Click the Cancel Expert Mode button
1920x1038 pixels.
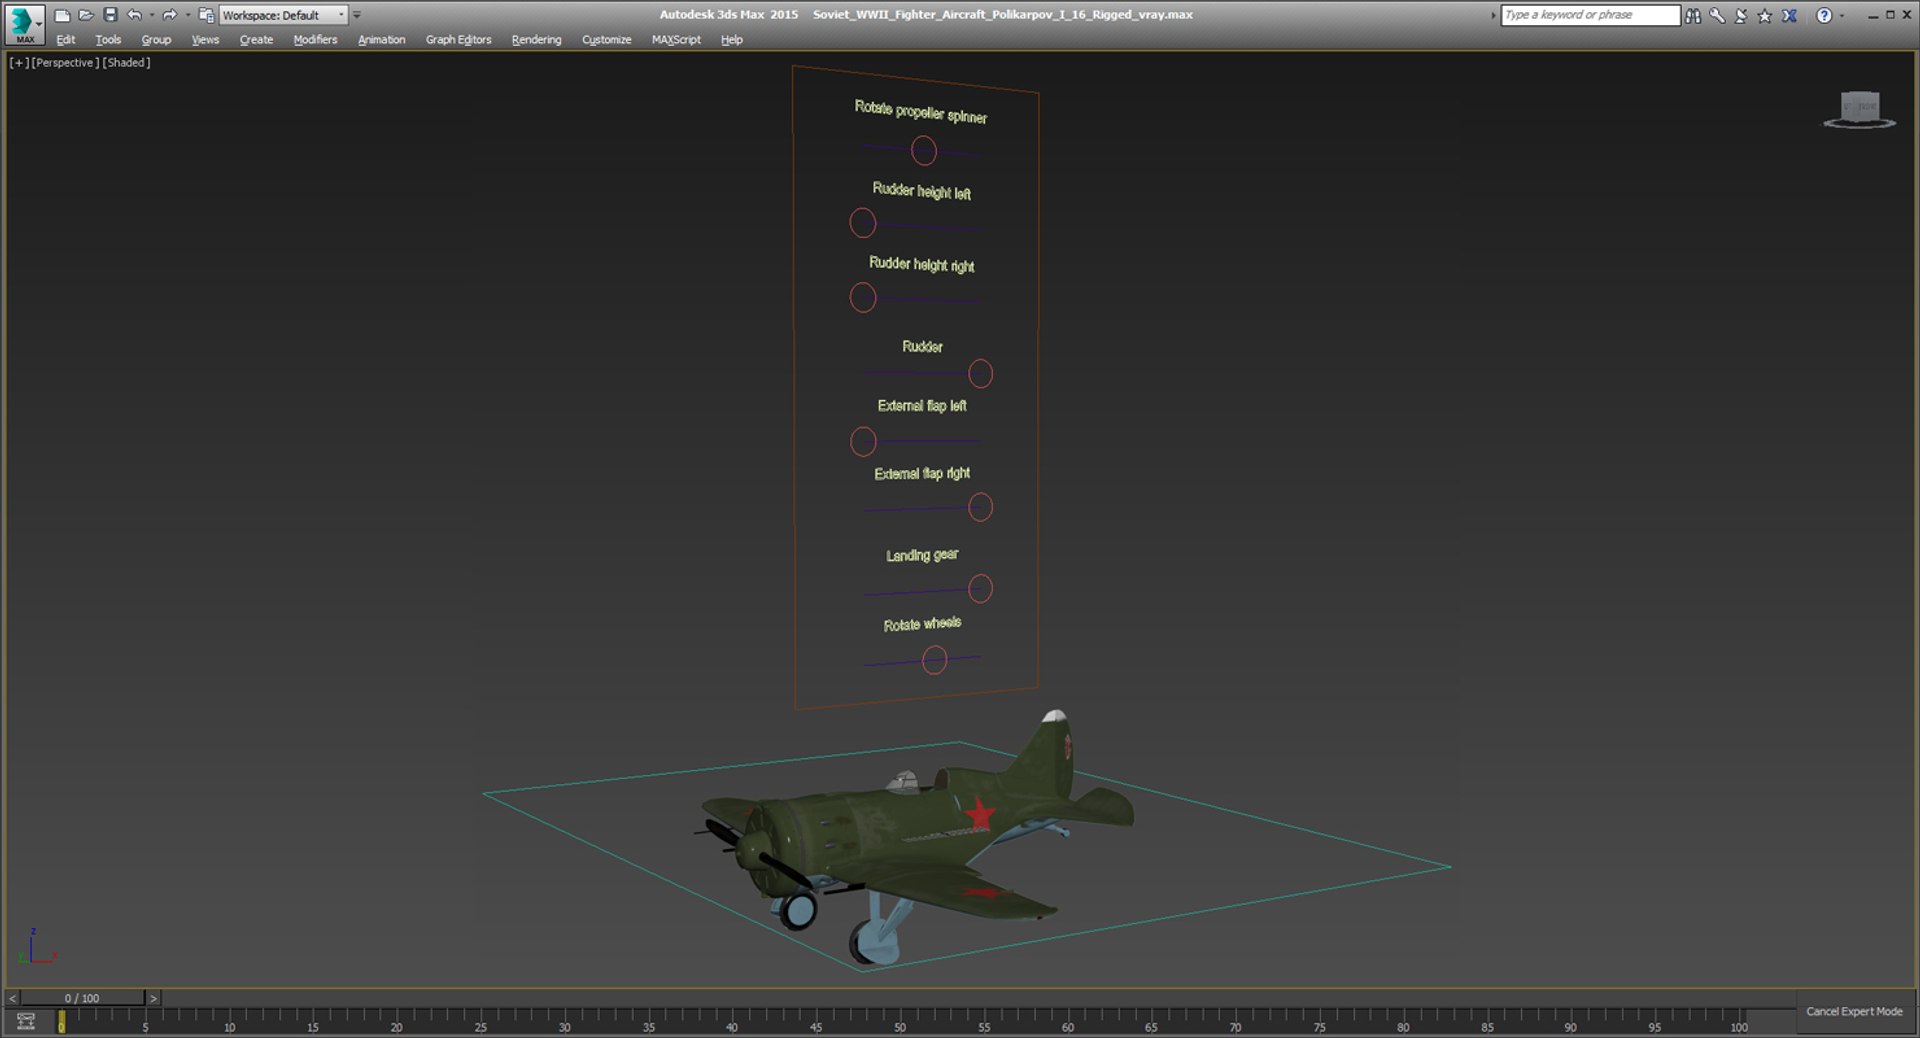click(x=1854, y=1012)
